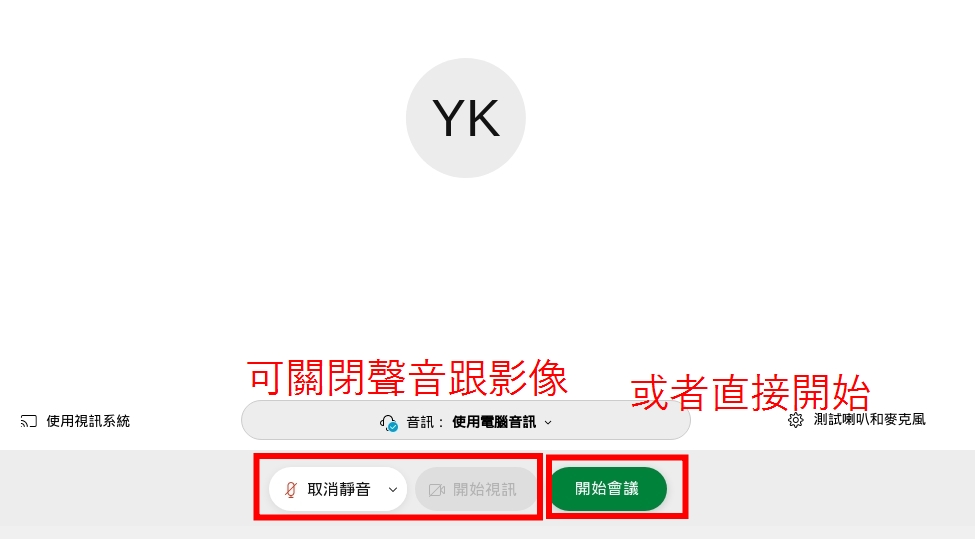Open the 音訊 dropdown arrow
This screenshot has width=975, height=539.
coord(548,423)
